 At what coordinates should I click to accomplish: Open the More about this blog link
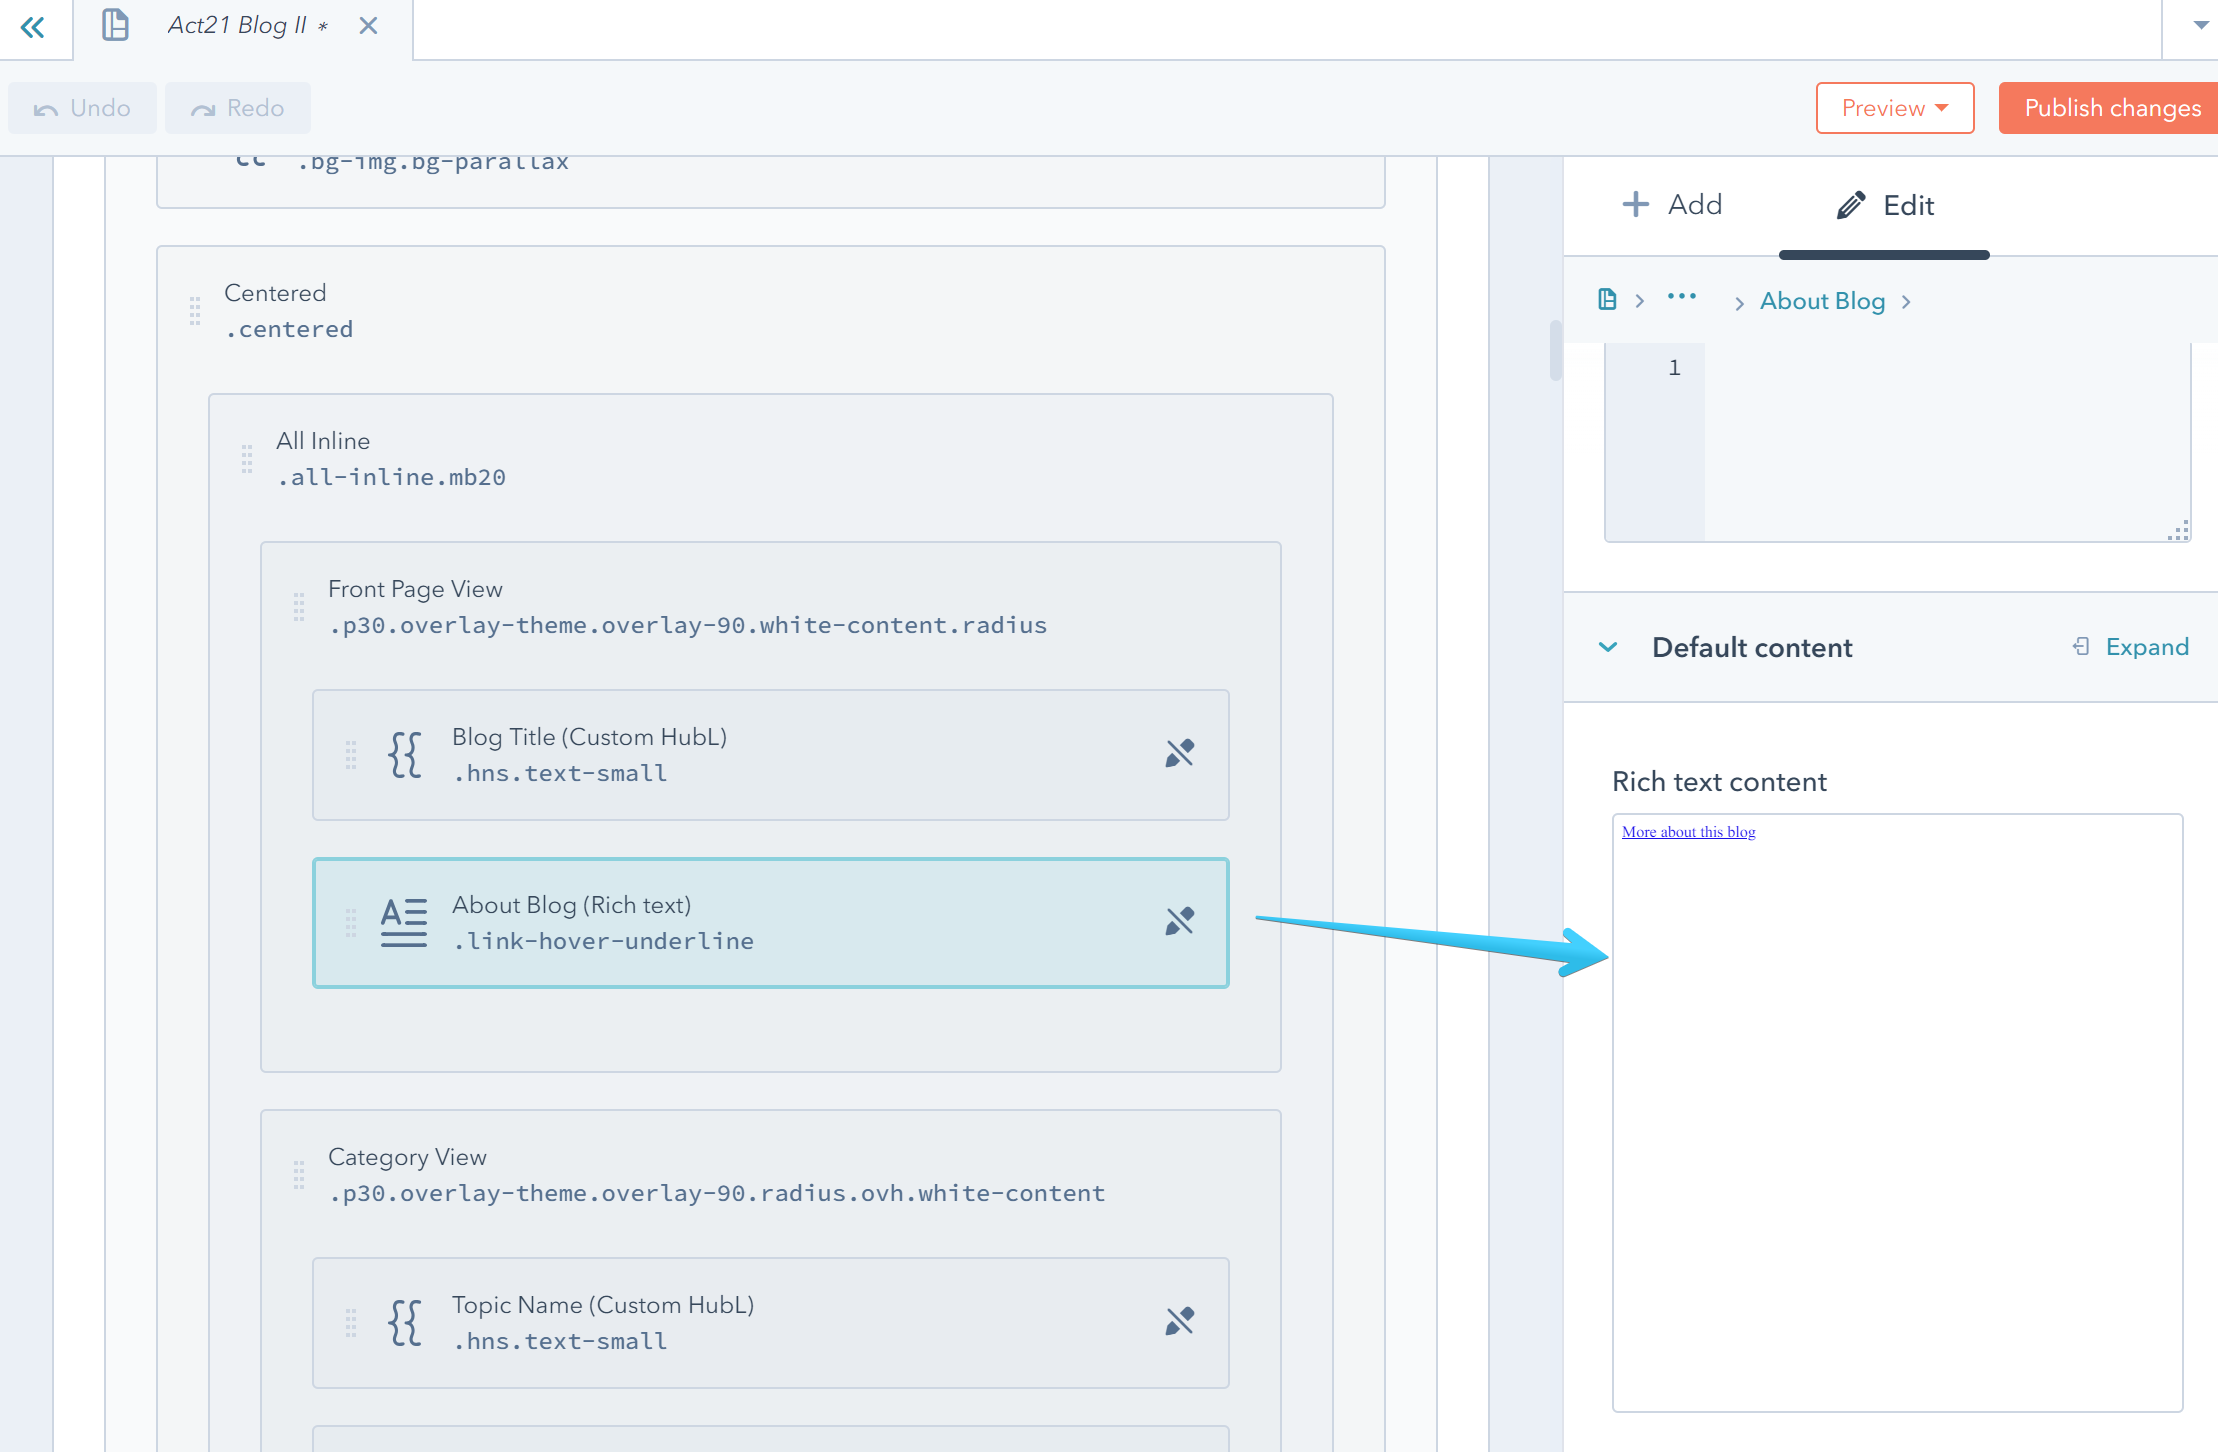(x=1687, y=831)
